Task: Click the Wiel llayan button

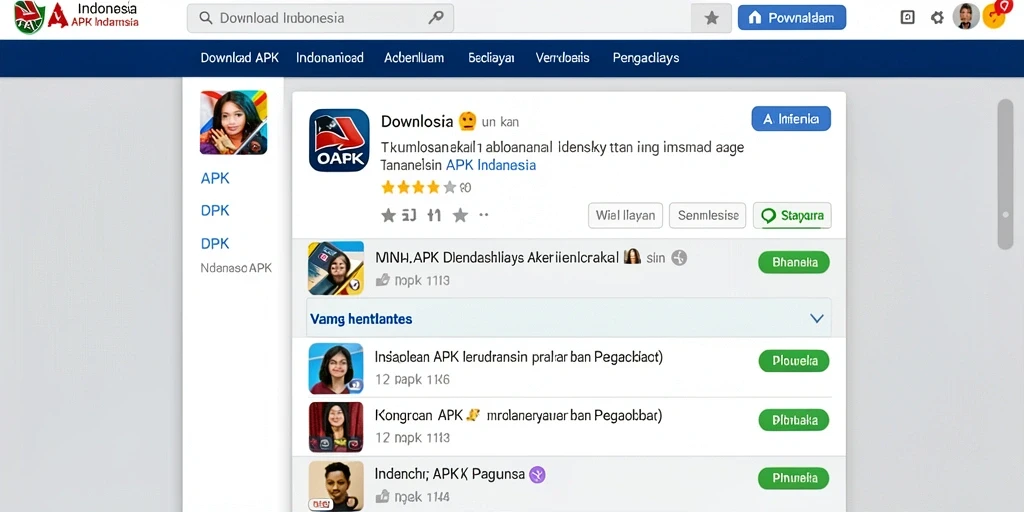Action: click(626, 216)
